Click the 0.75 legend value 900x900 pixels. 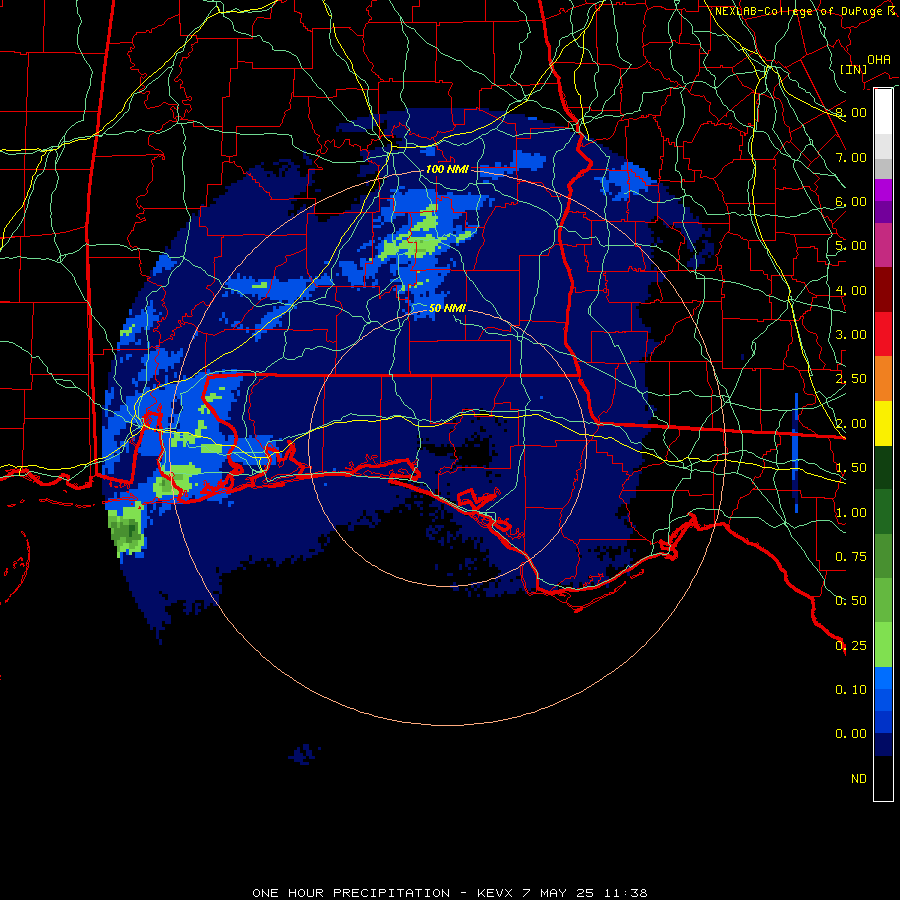point(851,557)
